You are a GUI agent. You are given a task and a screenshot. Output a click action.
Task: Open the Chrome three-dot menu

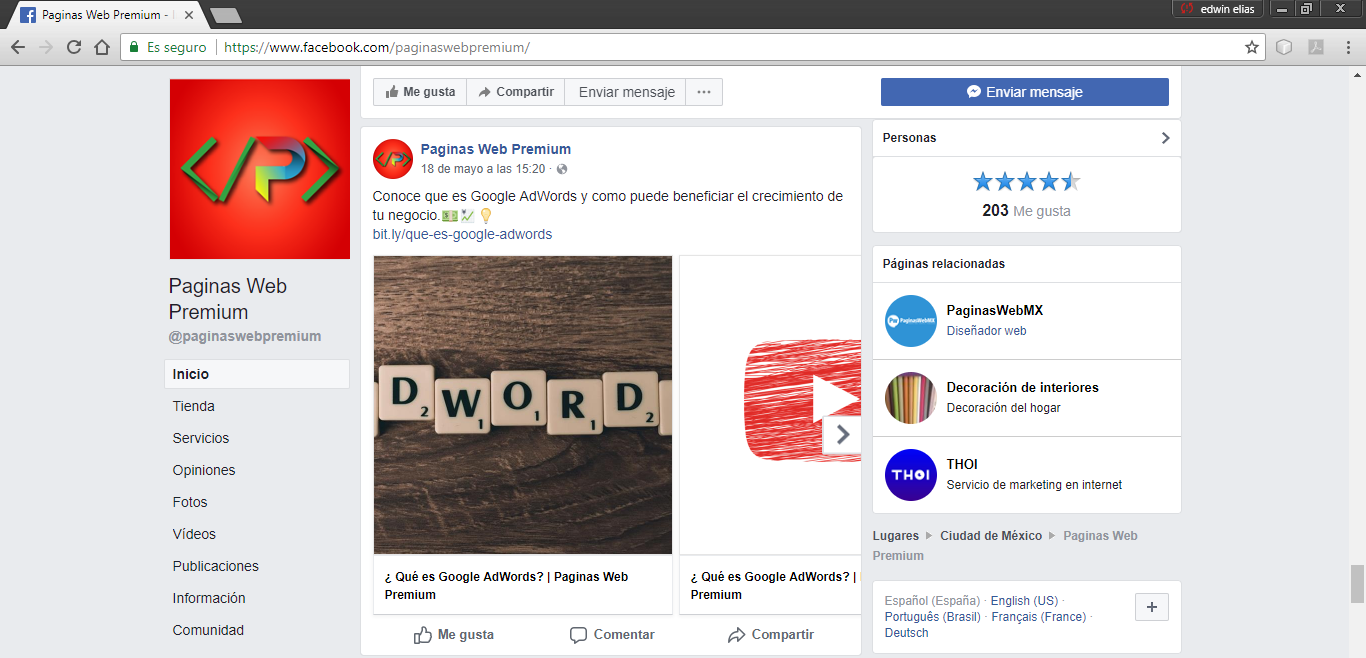[x=1348, y=47]
